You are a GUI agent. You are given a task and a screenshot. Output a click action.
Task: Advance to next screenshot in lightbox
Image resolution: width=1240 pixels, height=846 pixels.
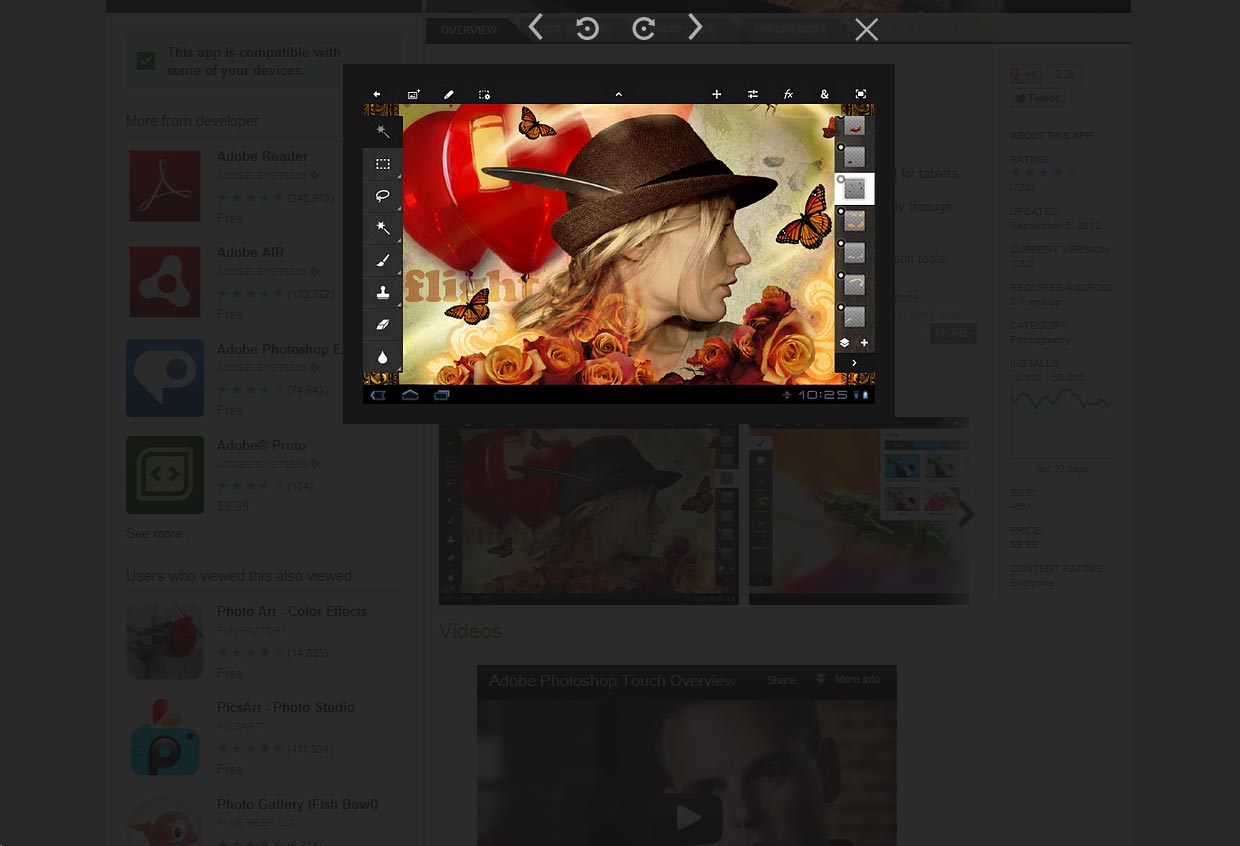[695, 28]
